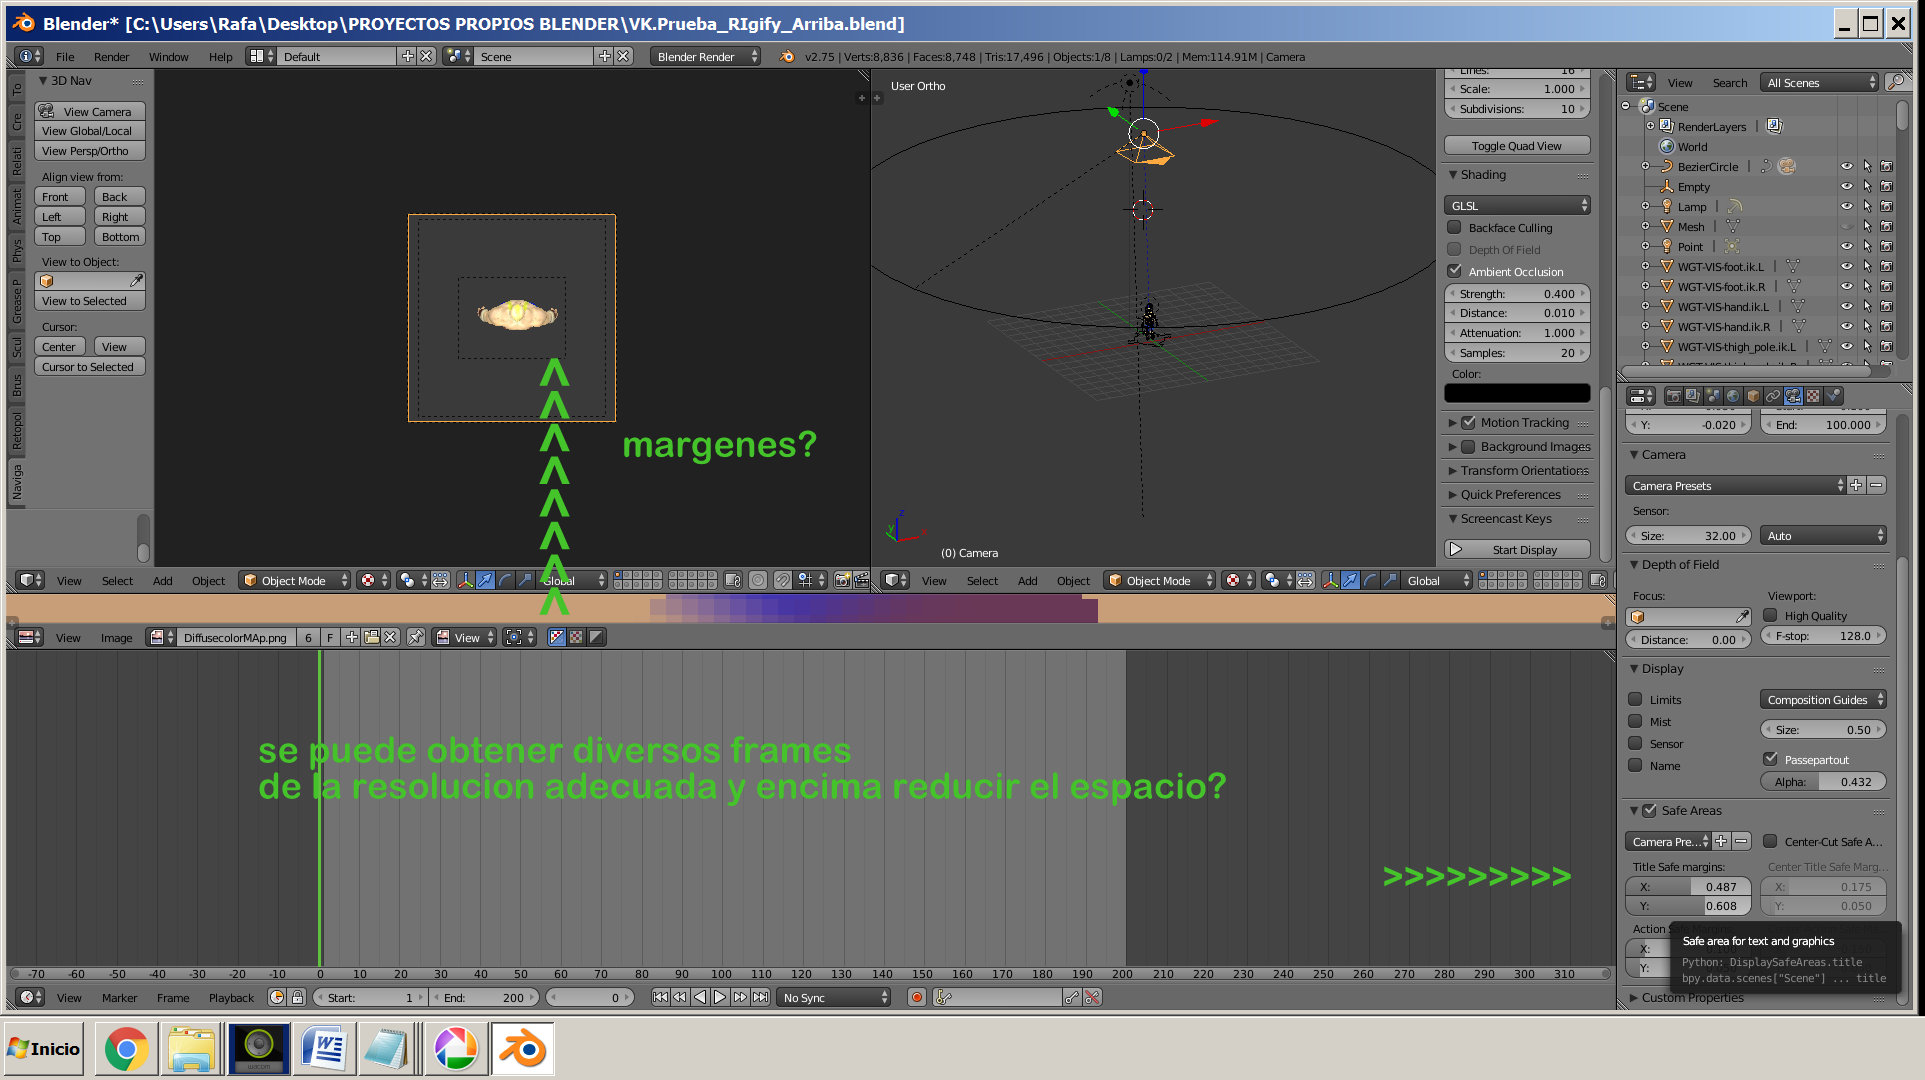The width and height of the screenshot is (1925, 1080).
Task: Disable the Ambient Occlusion checkbox
Action: 1455,272
